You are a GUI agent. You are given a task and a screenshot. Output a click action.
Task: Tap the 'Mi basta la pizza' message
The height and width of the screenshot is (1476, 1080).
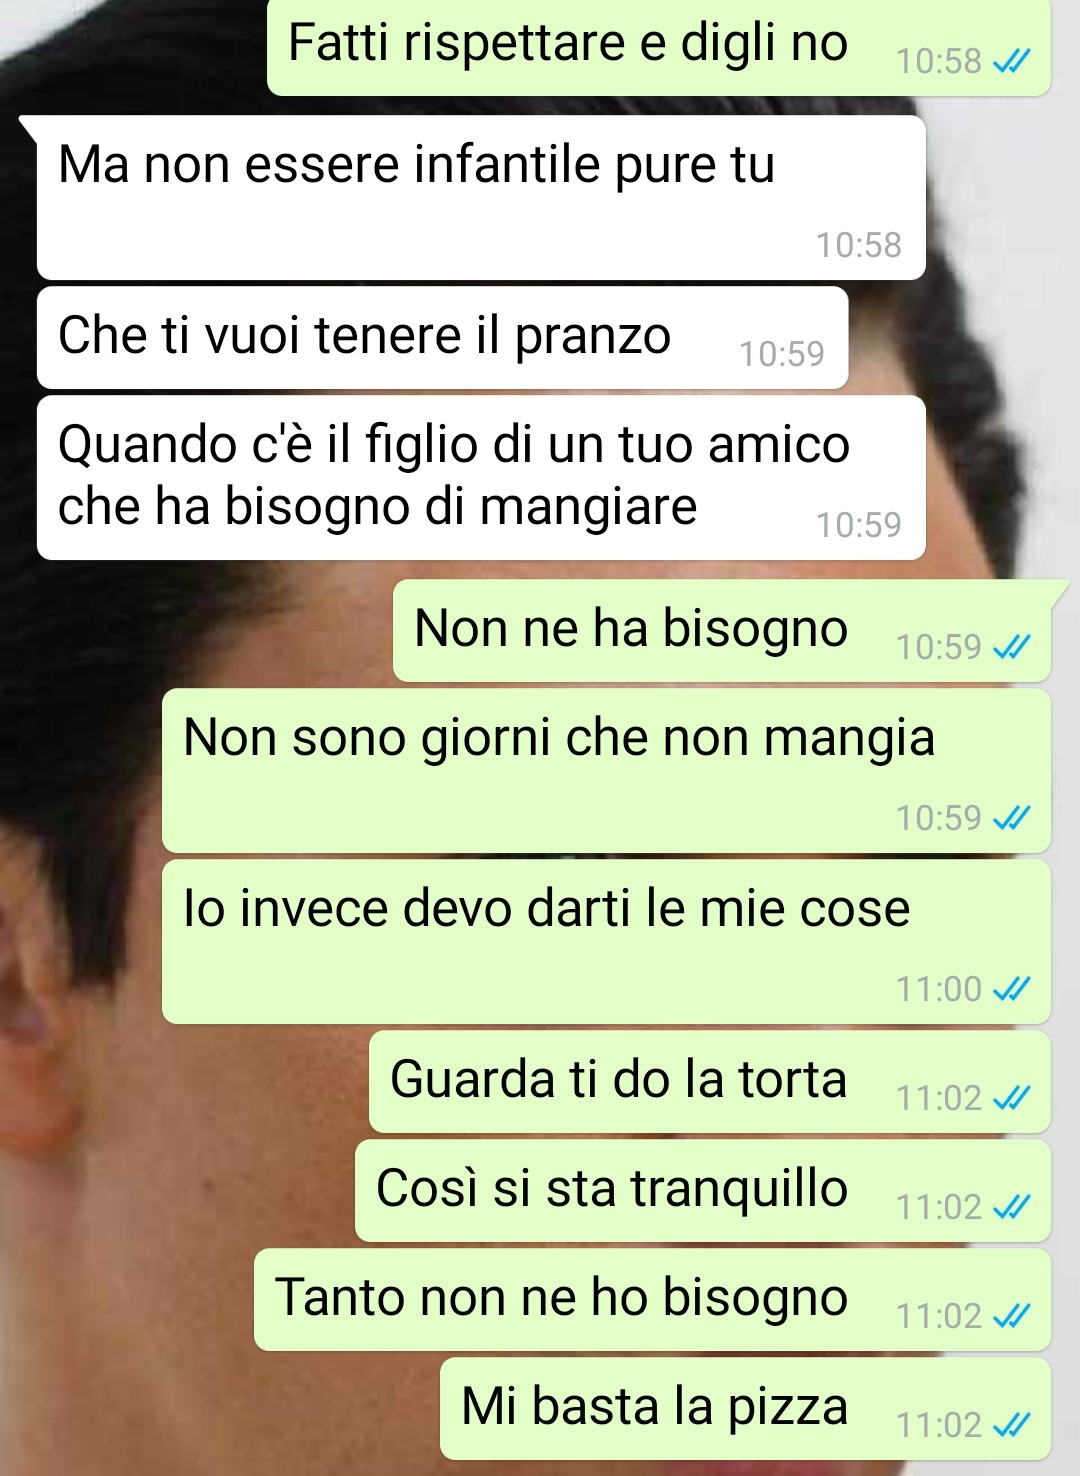point(745,1409)
